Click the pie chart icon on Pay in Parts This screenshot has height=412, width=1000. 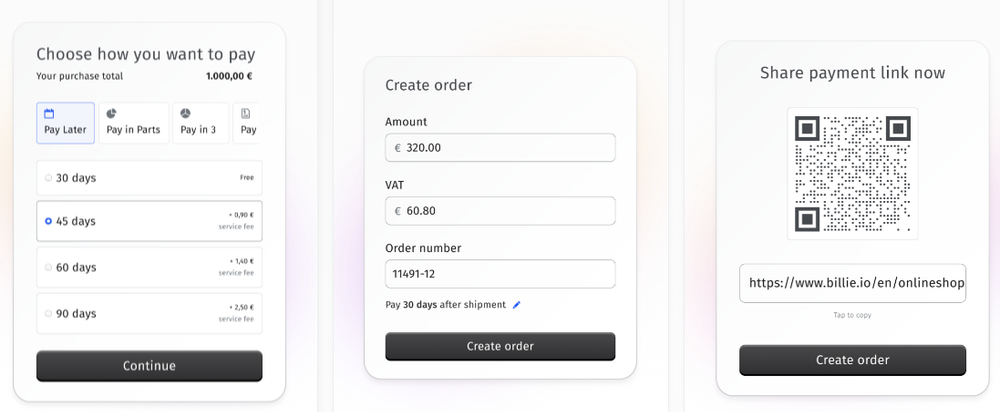pos(111,114)
